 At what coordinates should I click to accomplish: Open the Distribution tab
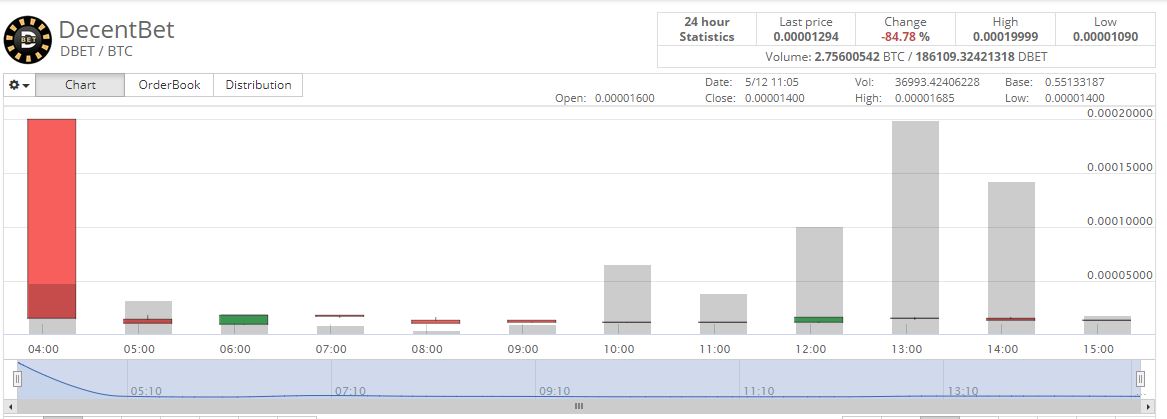pyautogui.click(x=258, y=85)
